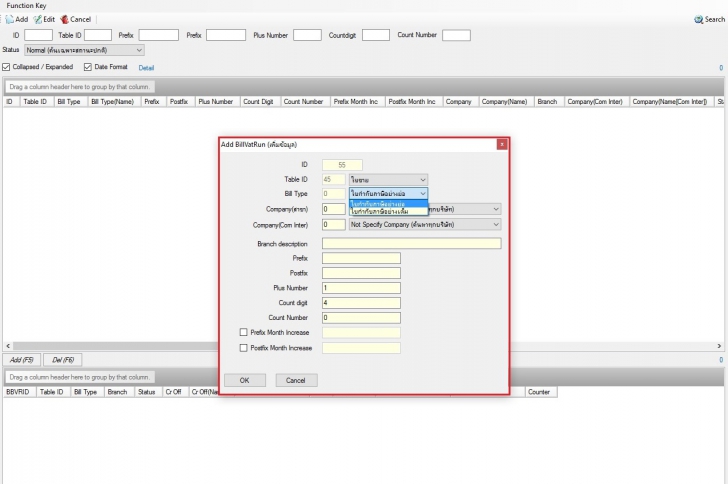This screenshot has height=484, width=728.
Task: Open the Company dropdown arrow in dialog
Action: pyautogui.click(x=496, y=209)
